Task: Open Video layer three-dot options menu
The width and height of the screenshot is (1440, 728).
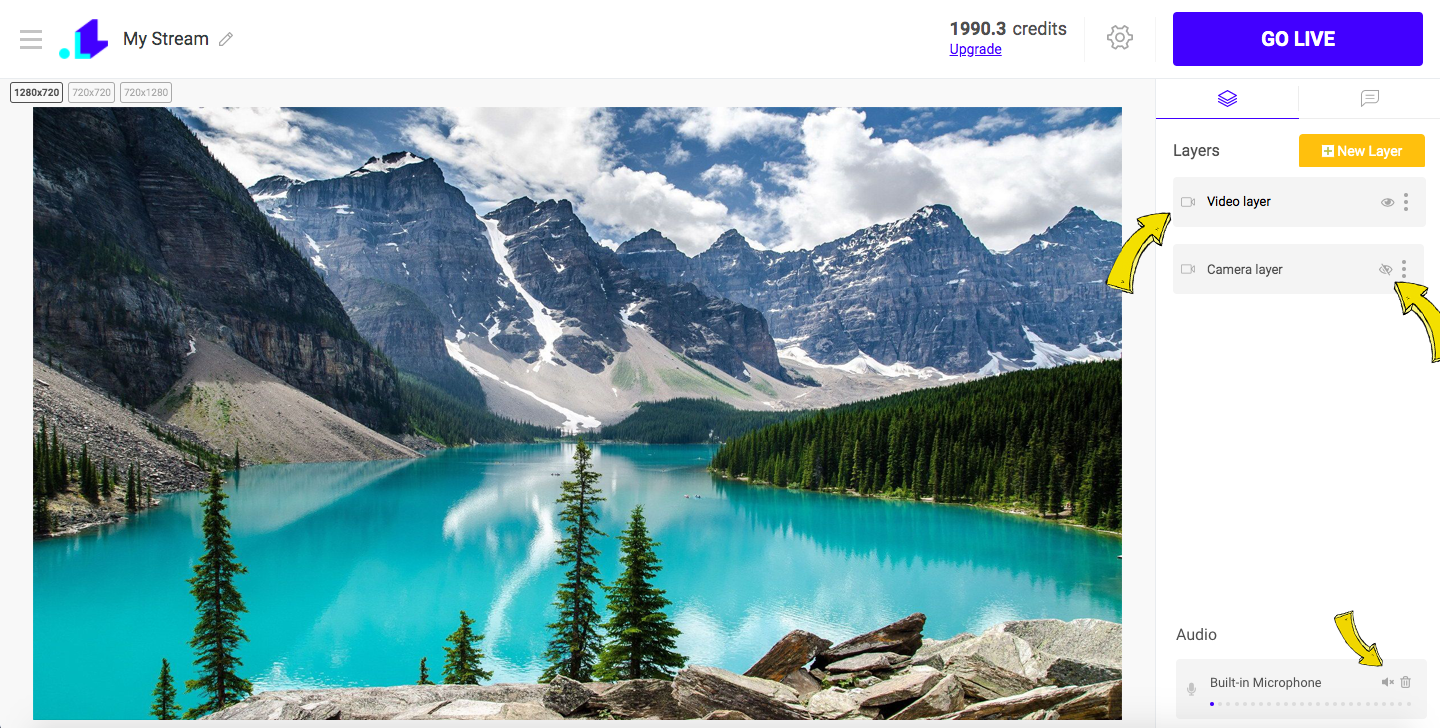Action: click(1406, 202)
